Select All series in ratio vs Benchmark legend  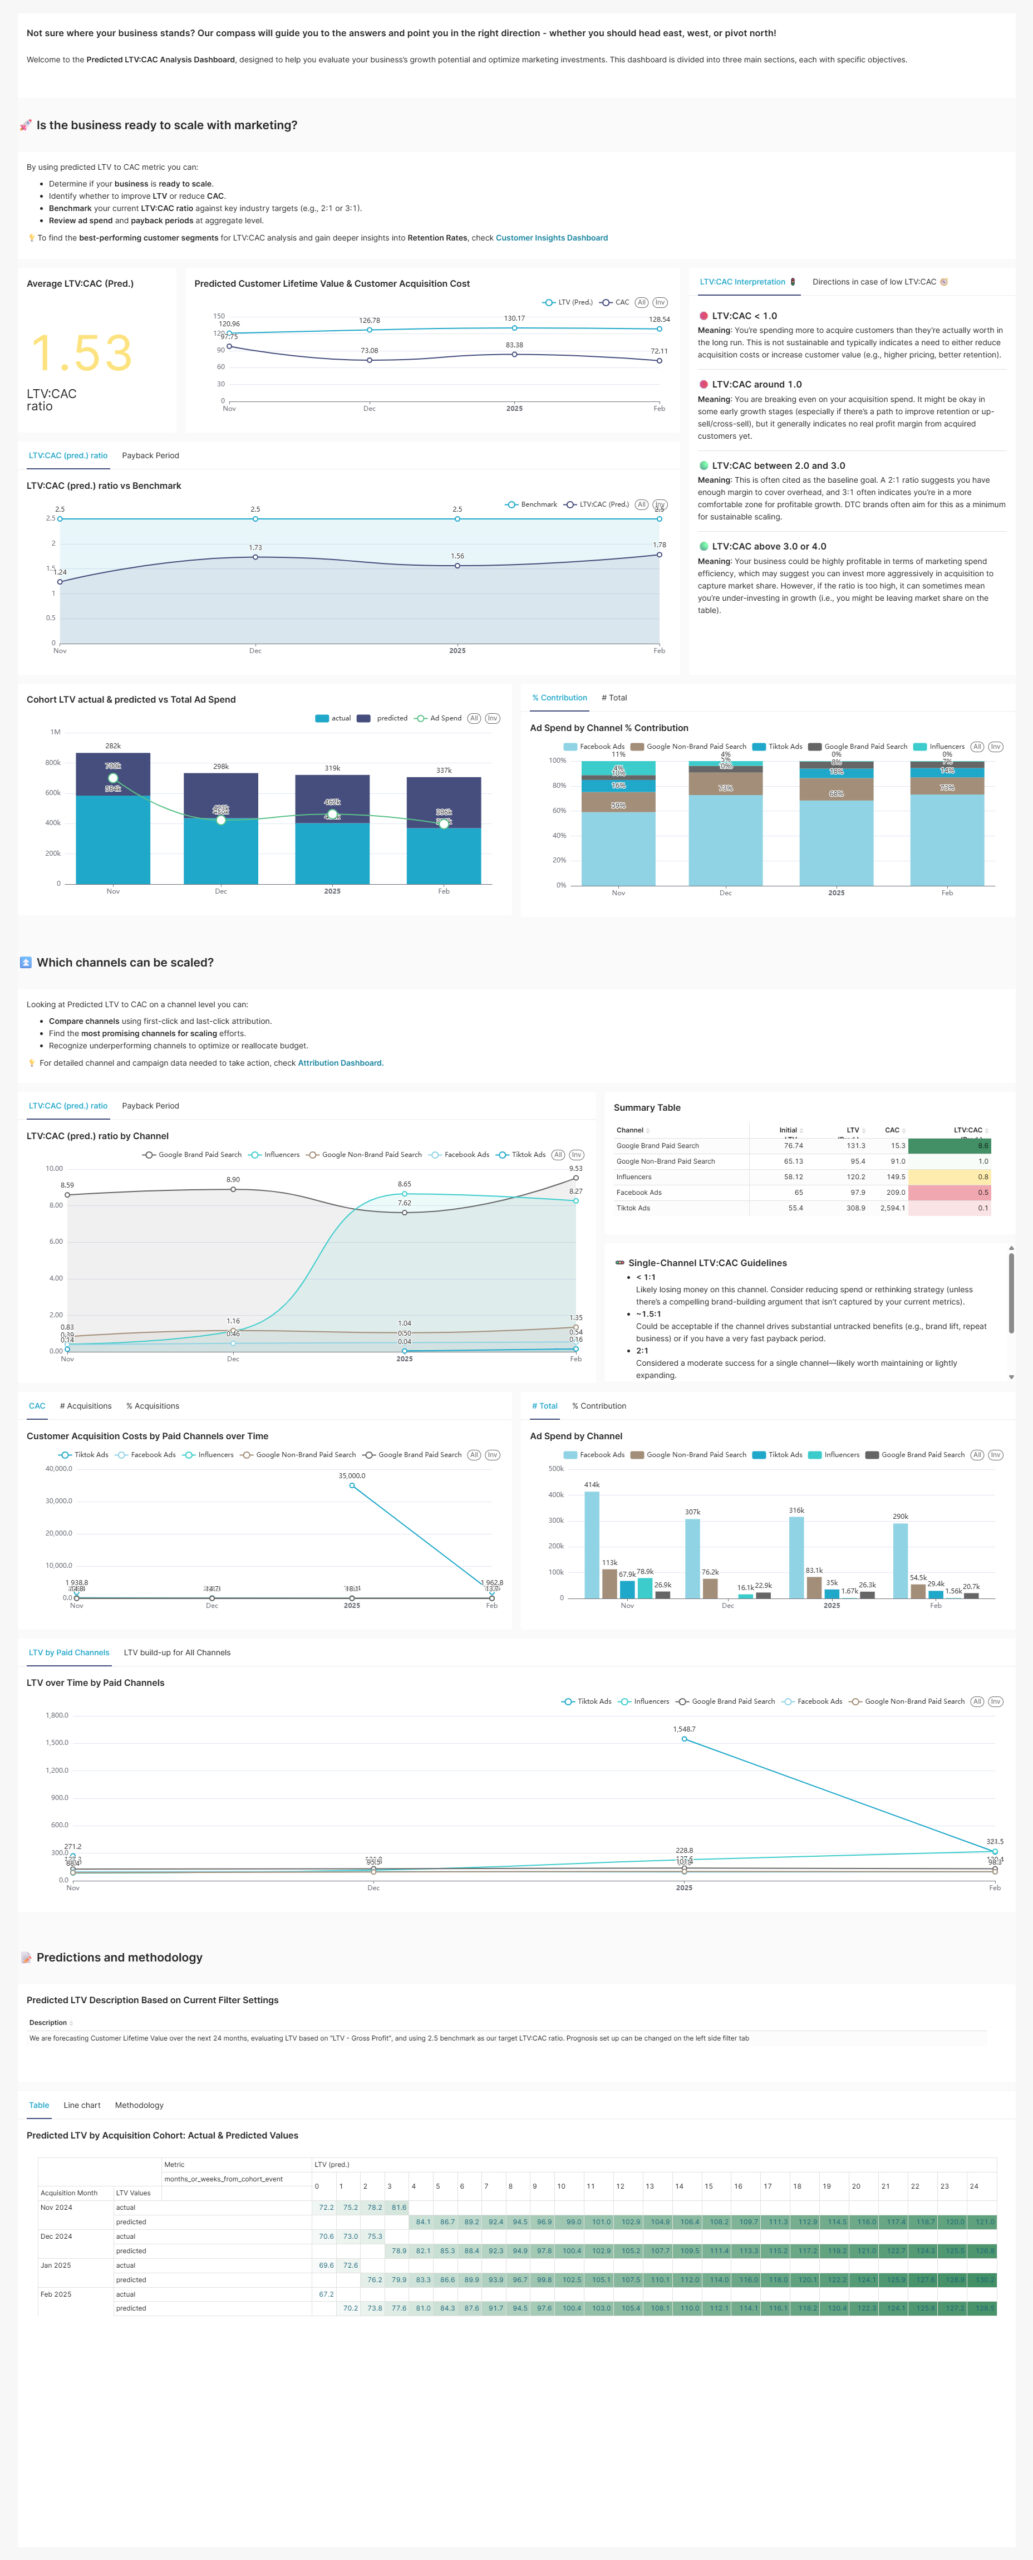pos(642,504)
